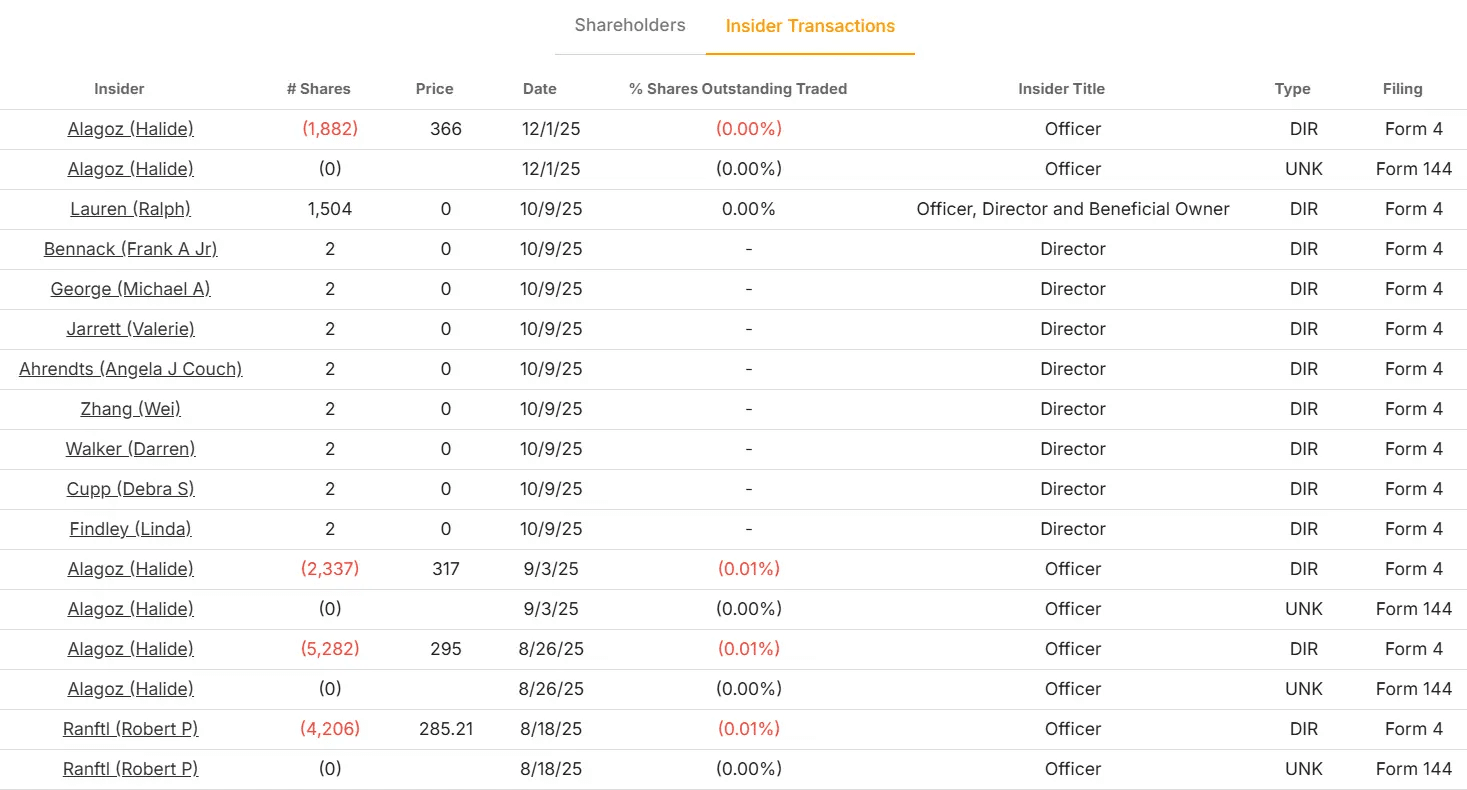Open Ranftl (Robert P) 285.21 price row link
The image size is (1467, 790).
pos(131,729)
